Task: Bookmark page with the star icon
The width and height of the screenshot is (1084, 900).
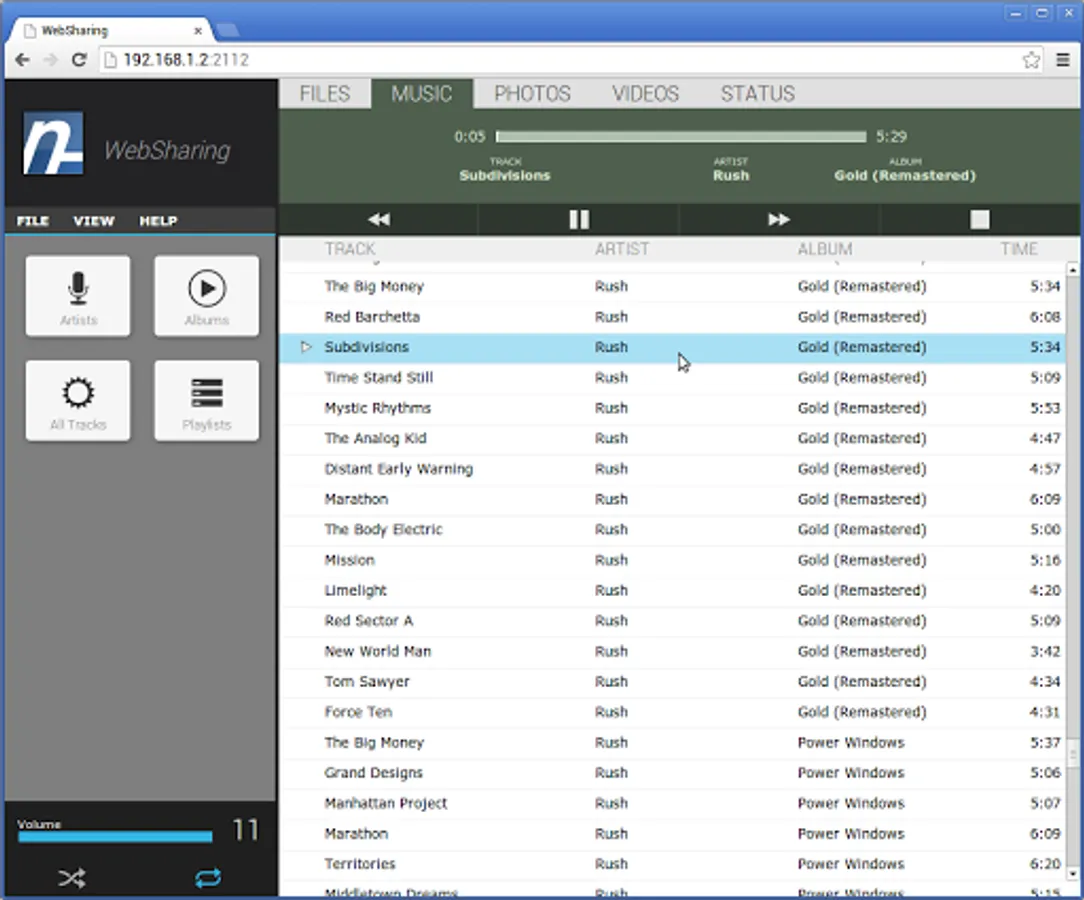Action: 1031,60
